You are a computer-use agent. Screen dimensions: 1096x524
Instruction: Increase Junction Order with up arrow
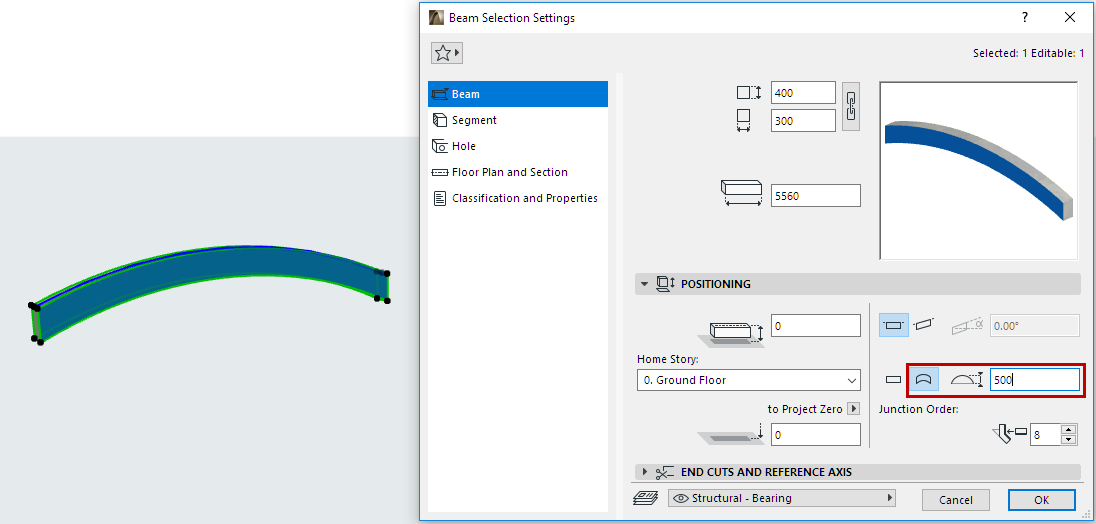click(x=1068, y=430)
